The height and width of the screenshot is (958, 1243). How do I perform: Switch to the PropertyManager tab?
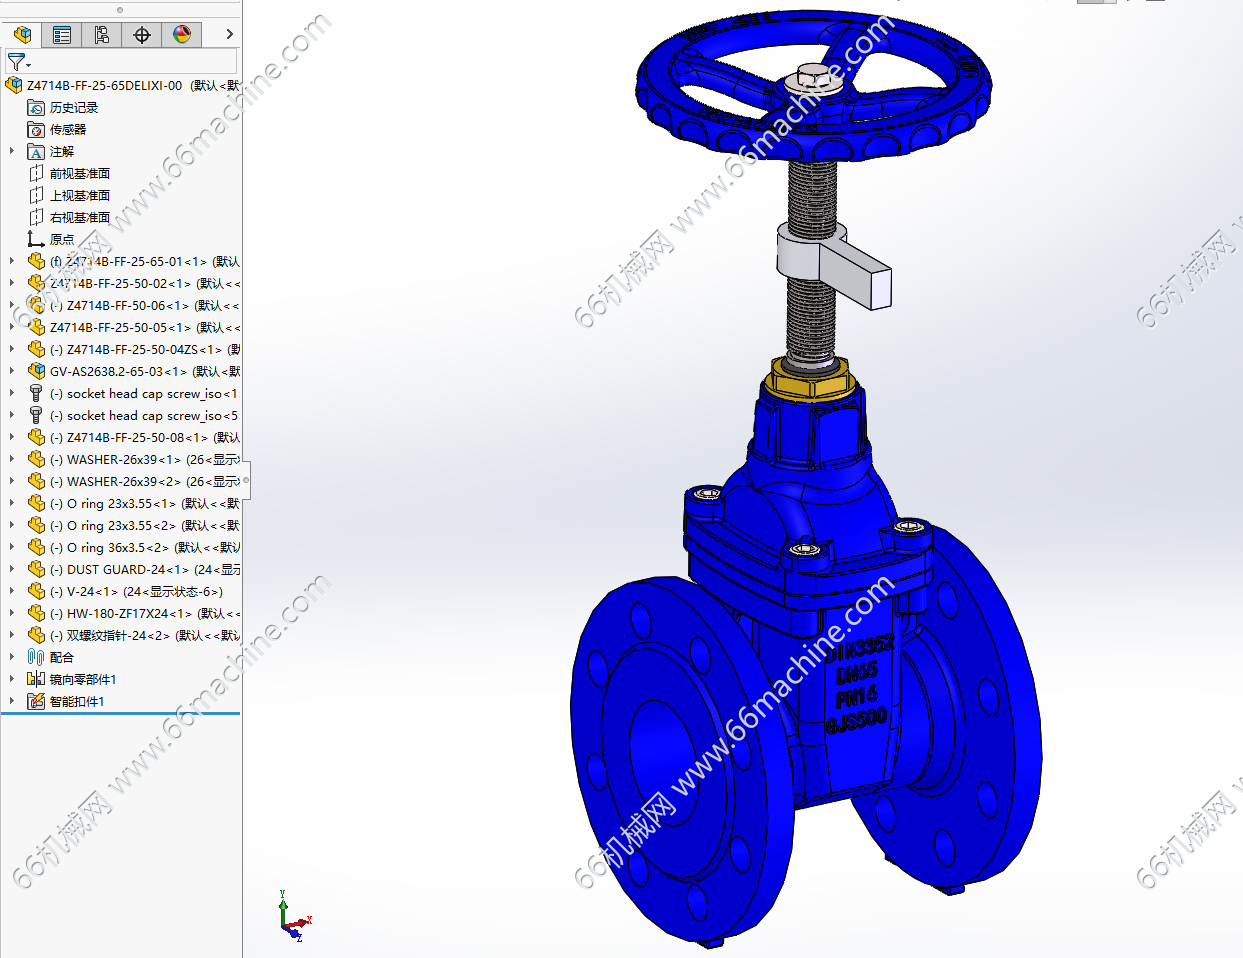(62, 35)
